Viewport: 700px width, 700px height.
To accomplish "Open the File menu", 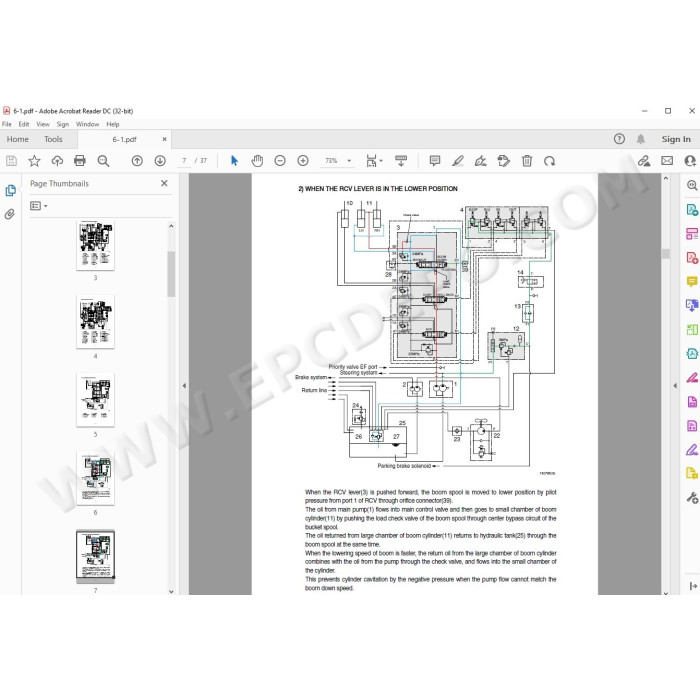I will [x=7, y=124].
